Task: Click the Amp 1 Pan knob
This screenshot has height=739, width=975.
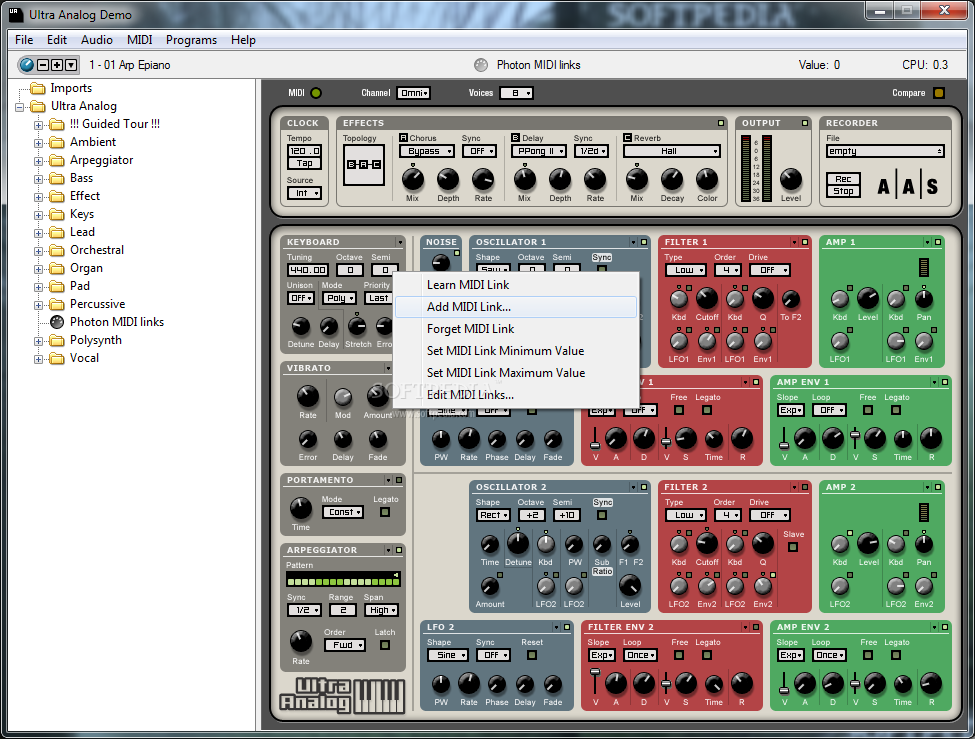Action: (923, 299)
